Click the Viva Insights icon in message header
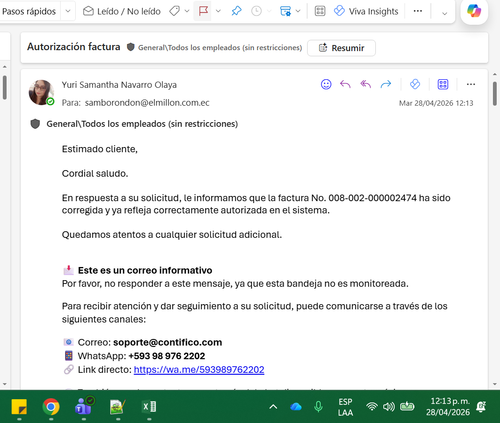The width and height of the screenshot is (500, 423). pyautogui.click(x=415, y=84)
